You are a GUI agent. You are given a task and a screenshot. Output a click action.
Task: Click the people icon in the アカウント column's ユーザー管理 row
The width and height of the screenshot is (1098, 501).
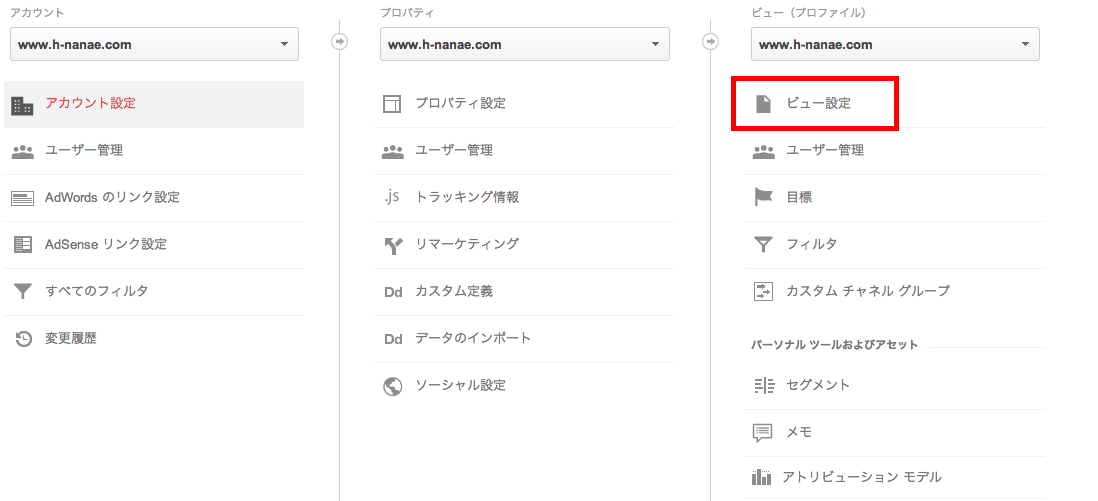22,151
